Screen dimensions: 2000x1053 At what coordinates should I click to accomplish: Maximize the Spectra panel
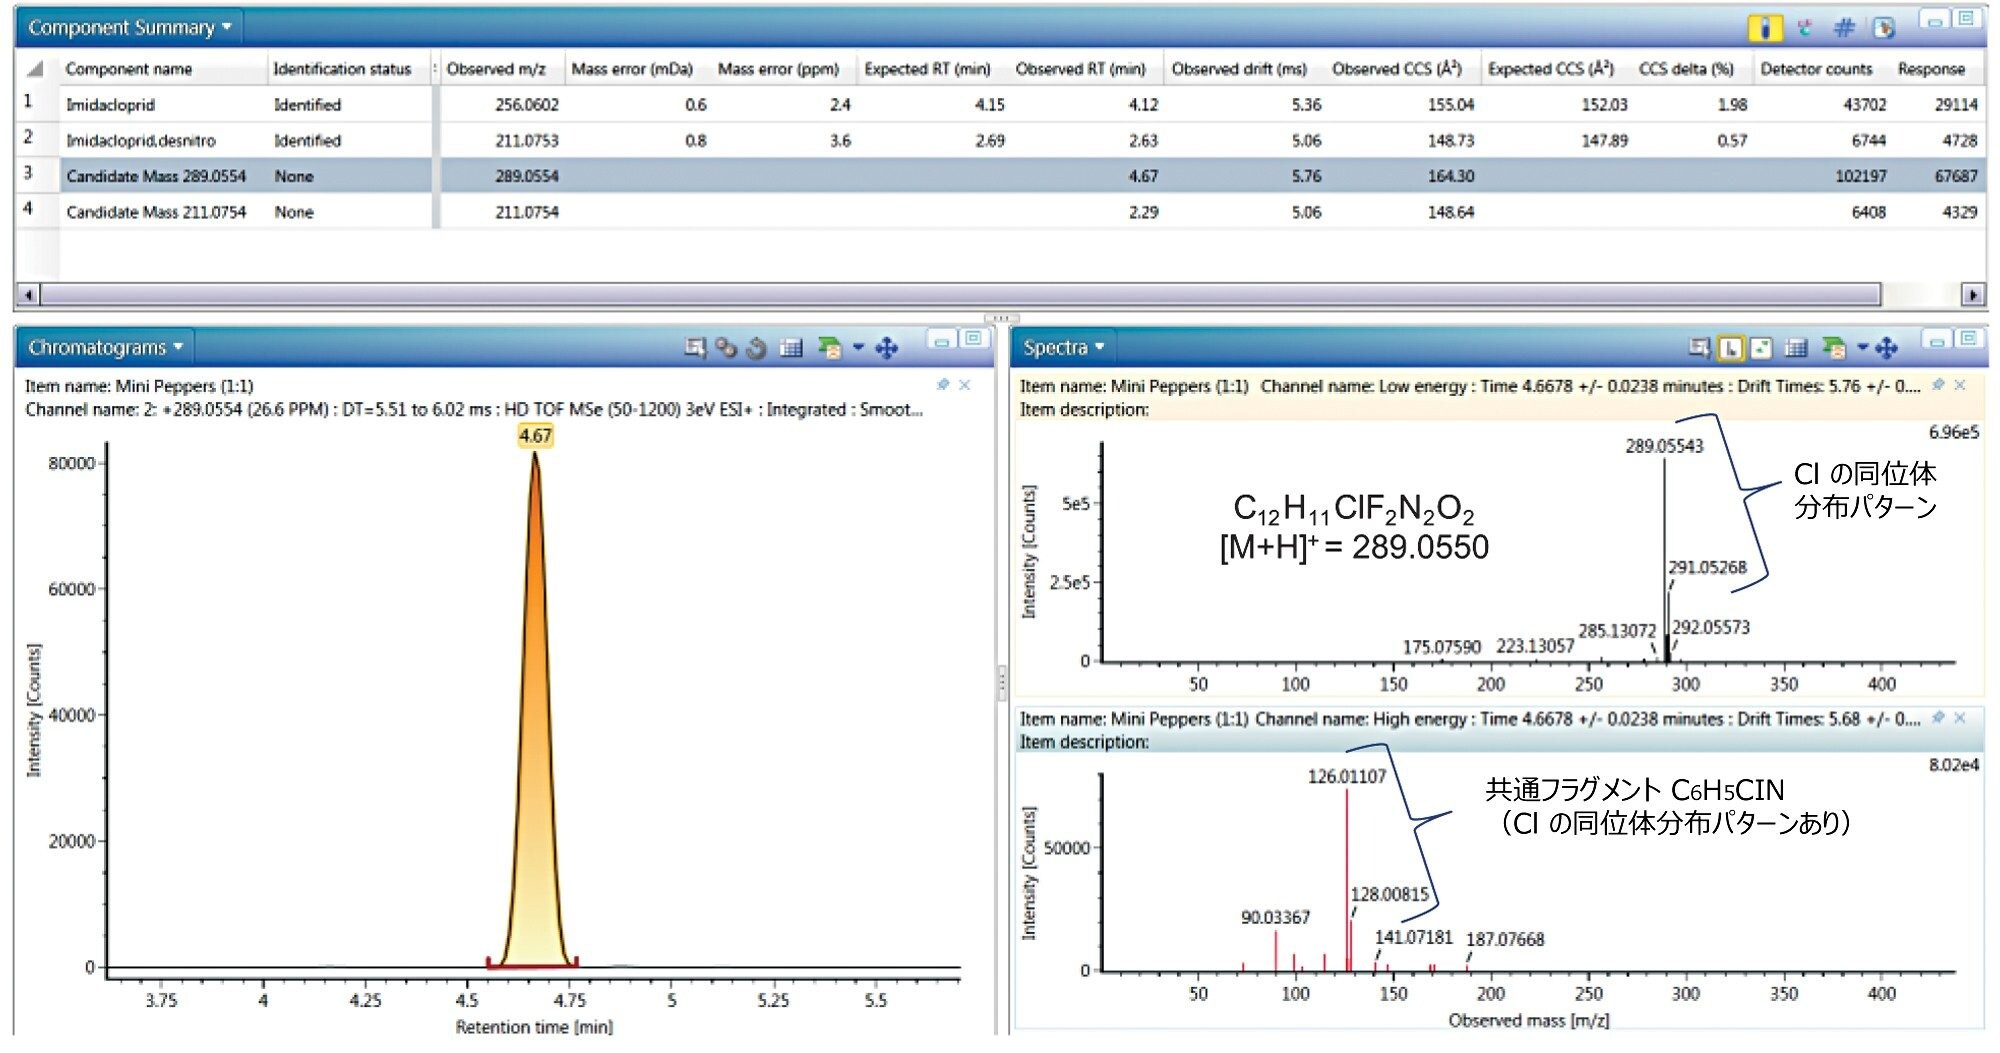(1968, 339)
